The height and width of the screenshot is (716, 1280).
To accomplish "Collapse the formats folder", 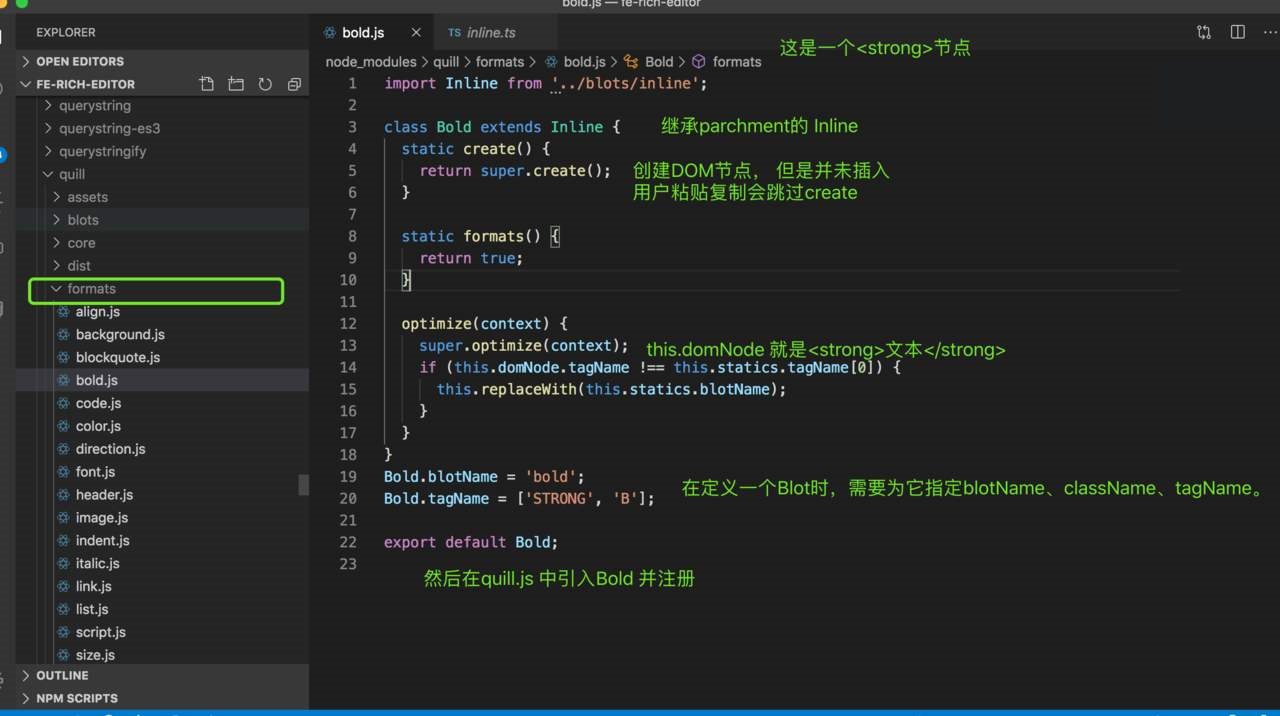I will pos(91,289).
